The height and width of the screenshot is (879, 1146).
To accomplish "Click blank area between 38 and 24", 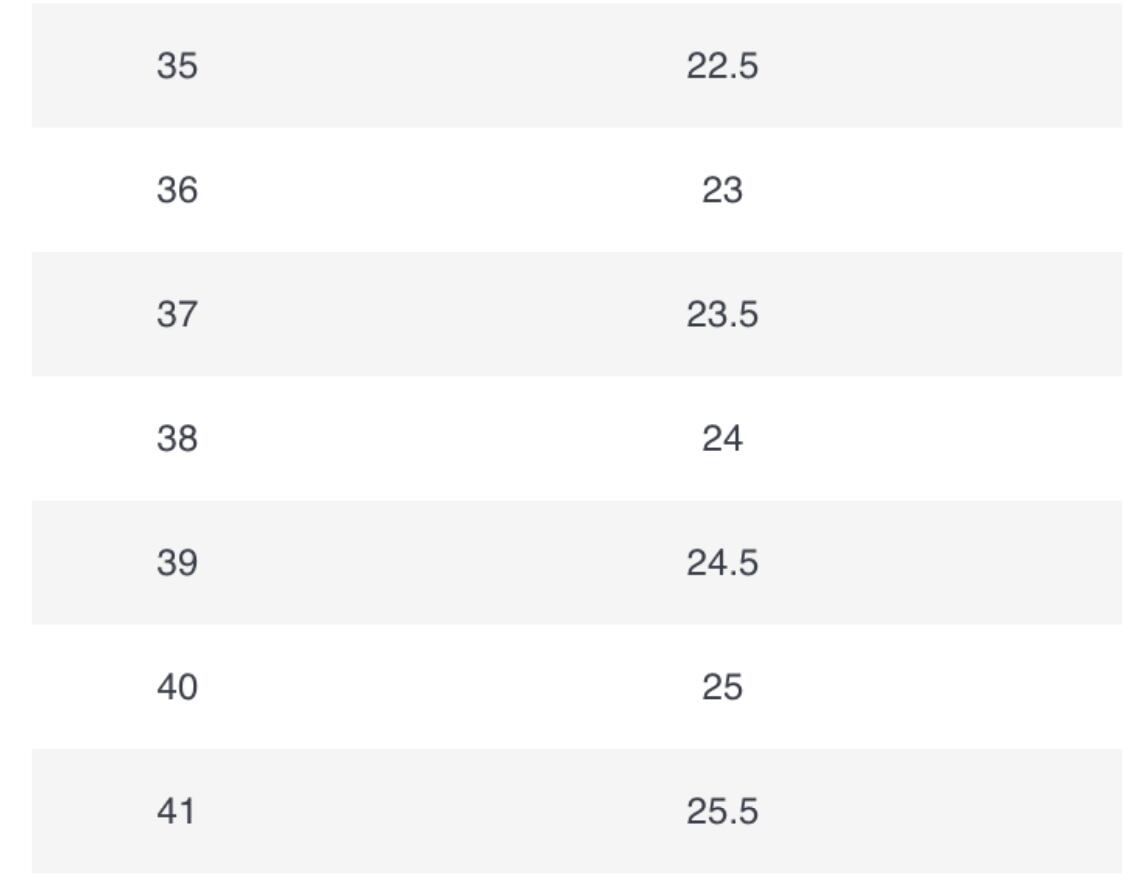I will [x=450, y=438].
